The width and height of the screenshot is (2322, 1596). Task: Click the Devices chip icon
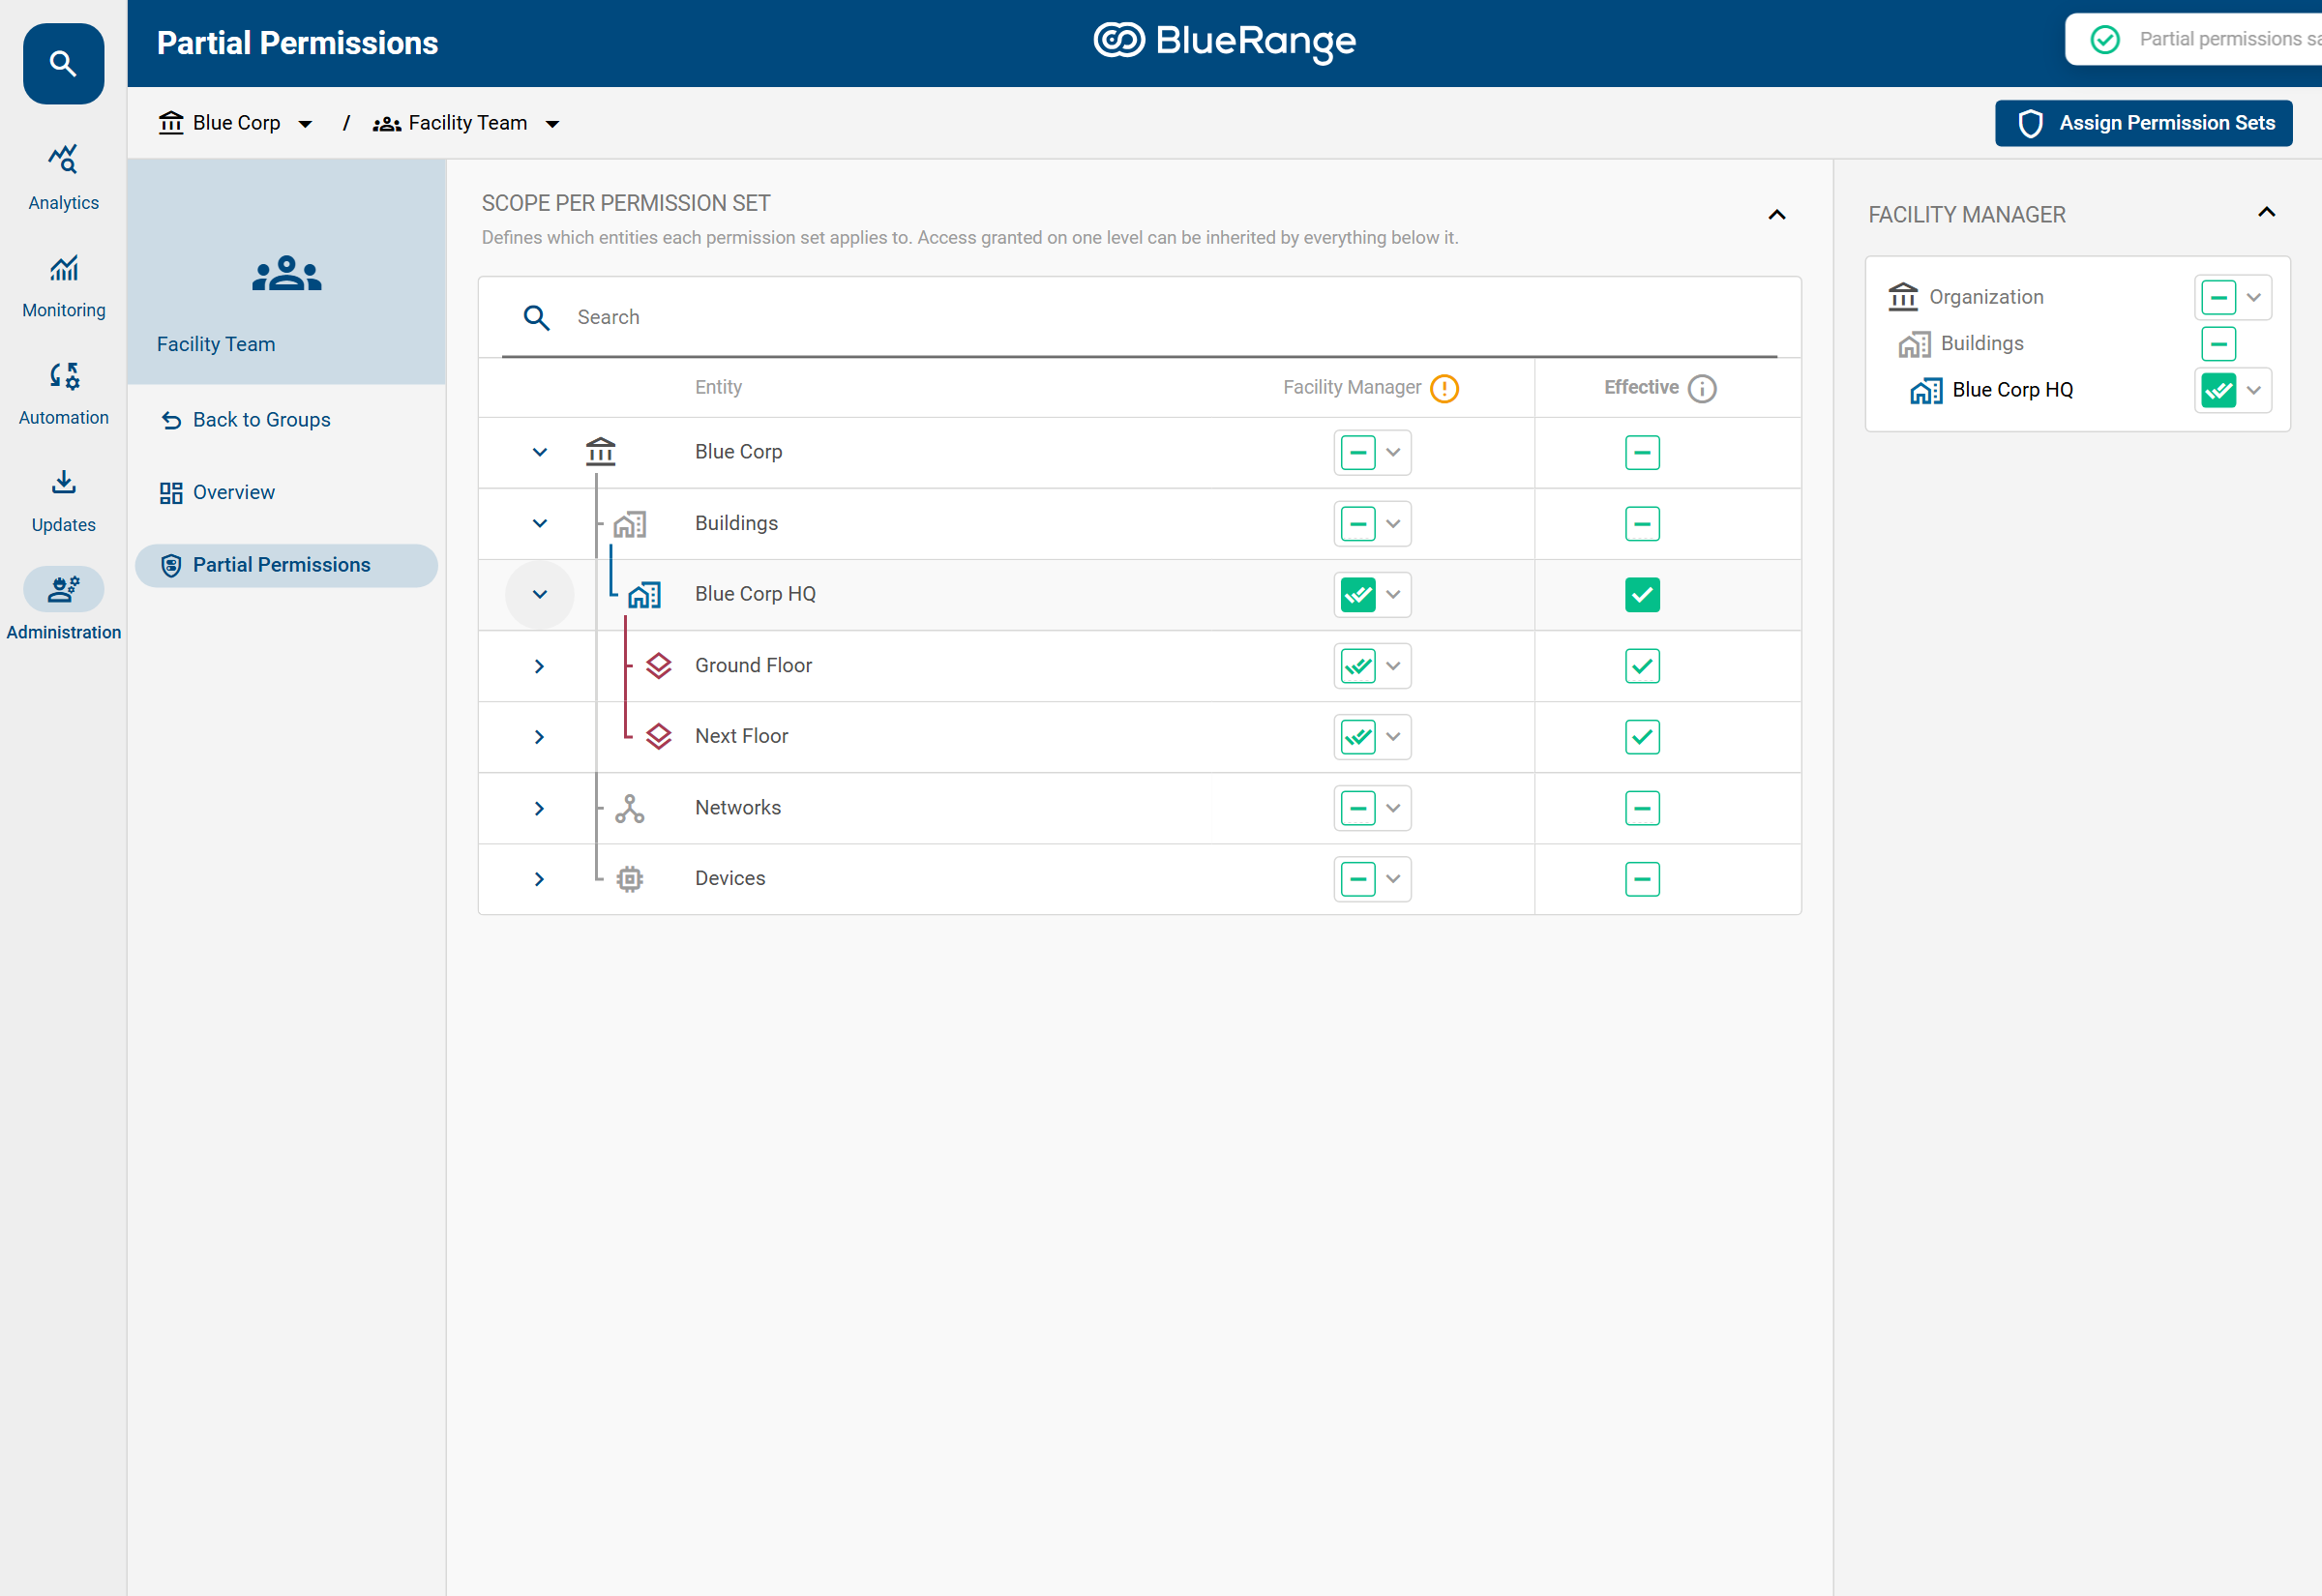[629, 879]
